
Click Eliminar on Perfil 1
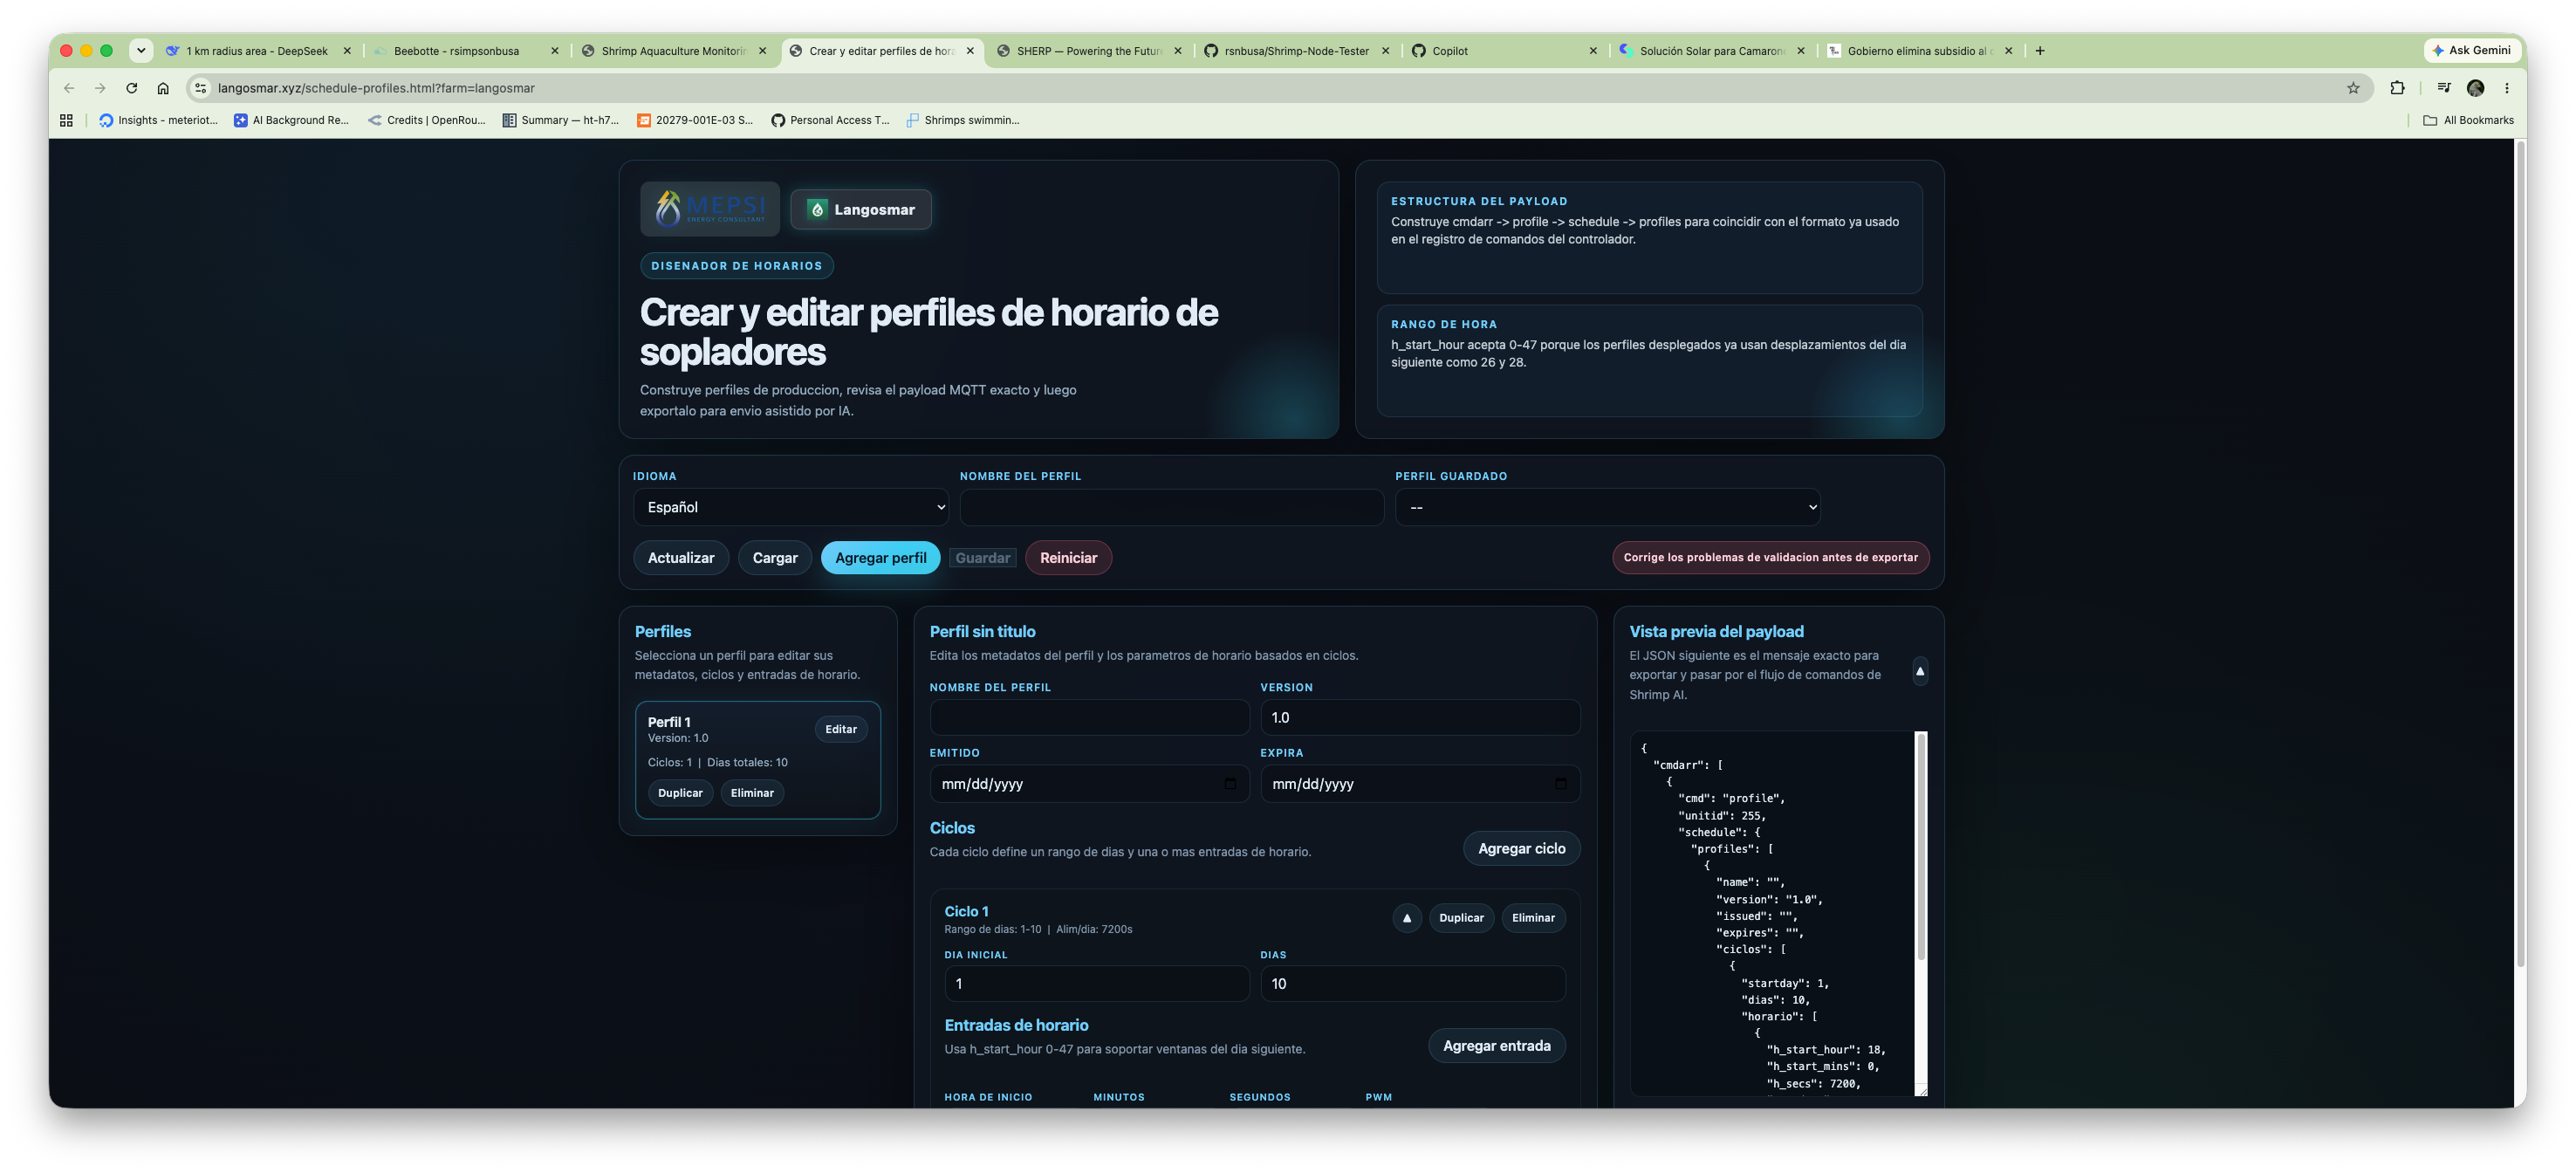point(752,793)
